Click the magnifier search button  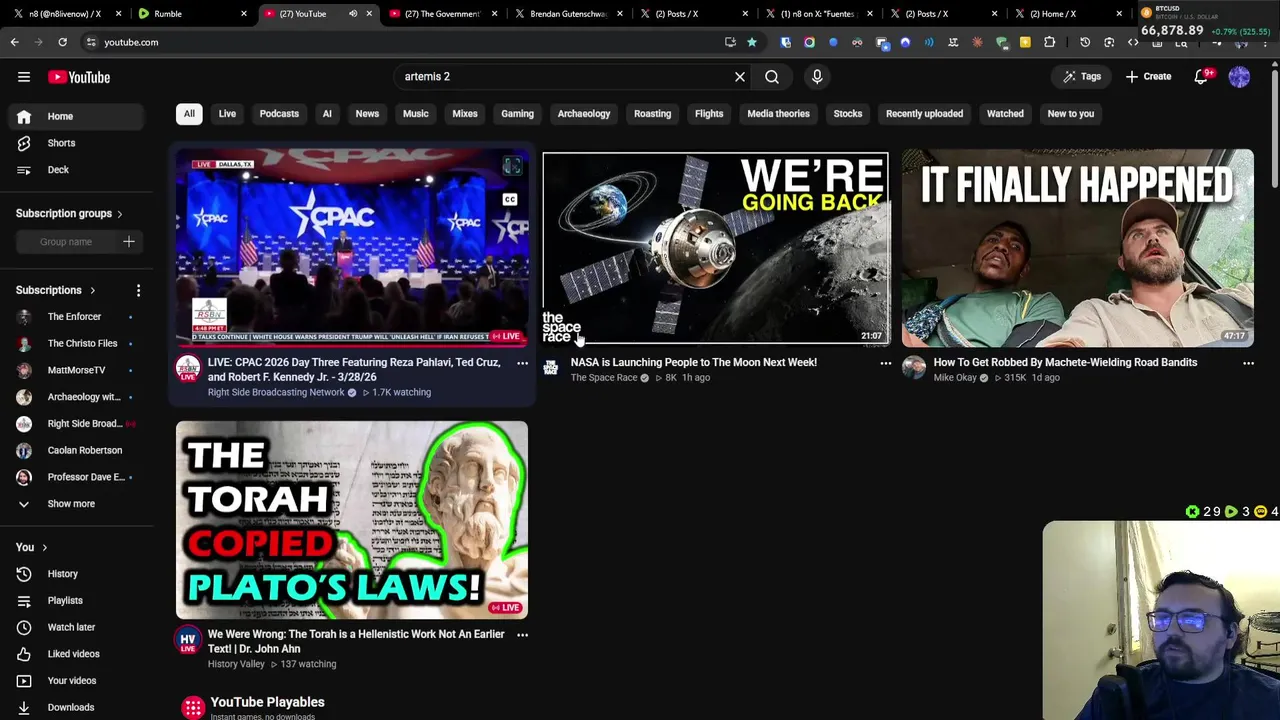pos(772,77)
